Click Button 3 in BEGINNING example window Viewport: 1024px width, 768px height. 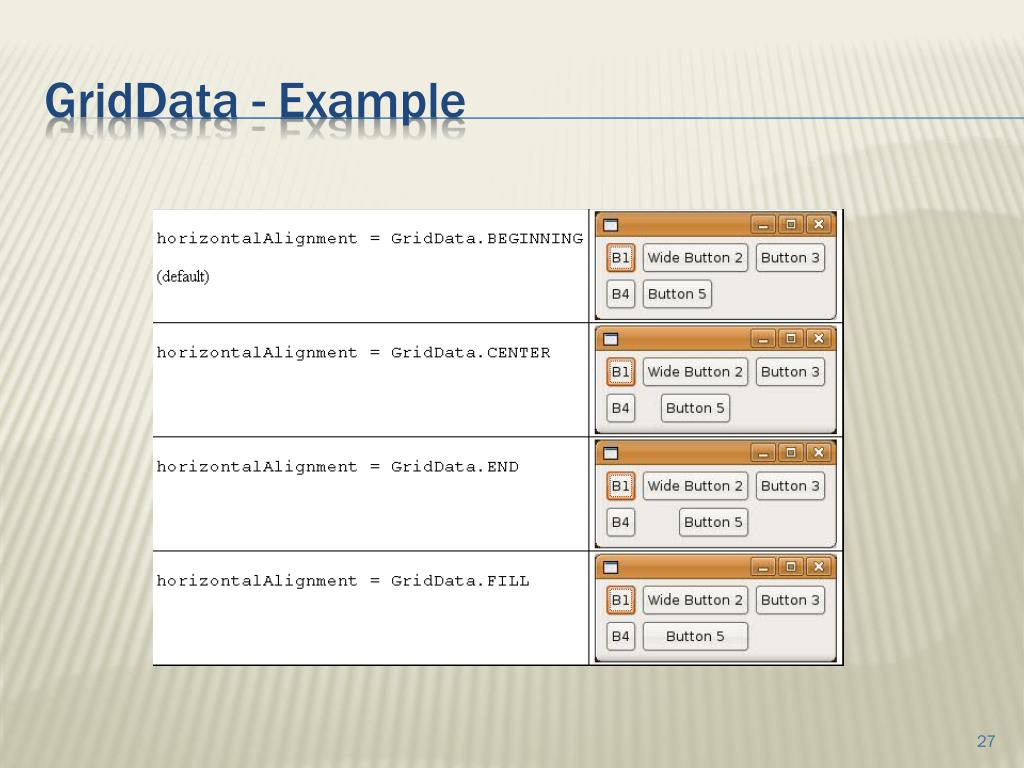point(790,257)
